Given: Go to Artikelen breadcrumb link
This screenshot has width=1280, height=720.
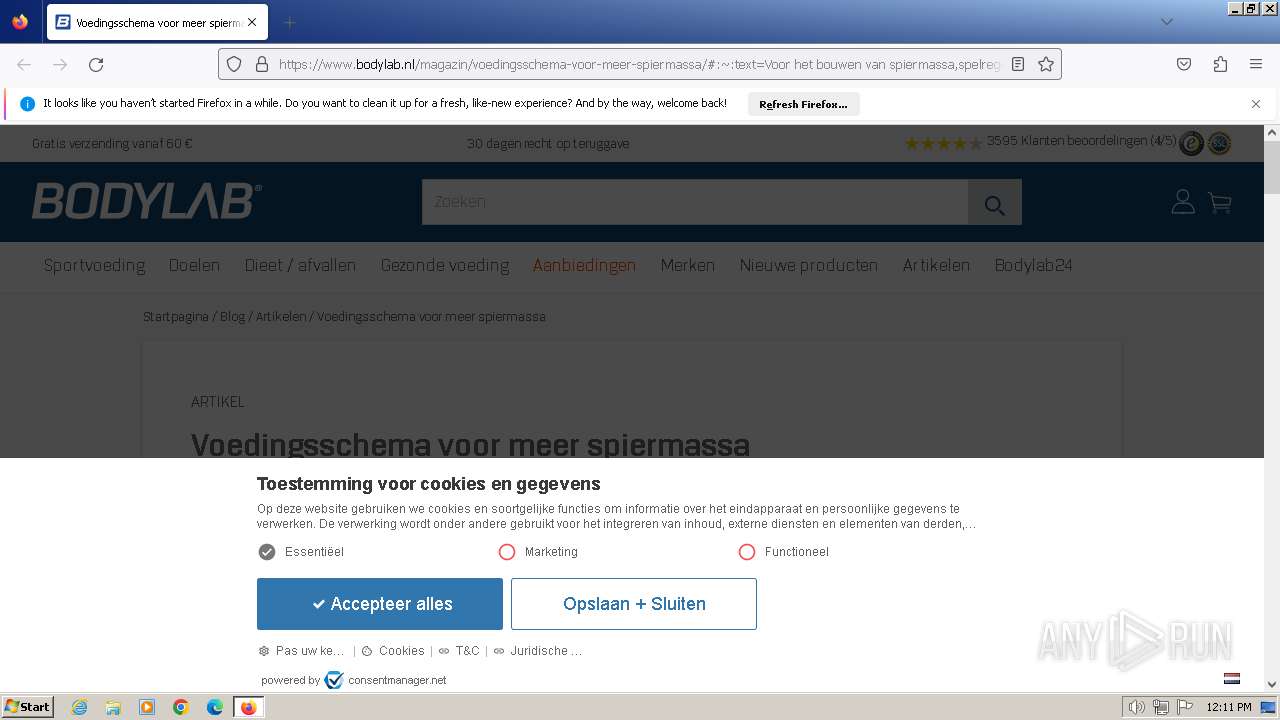Looking at the screenshot, I should point(281,316).
